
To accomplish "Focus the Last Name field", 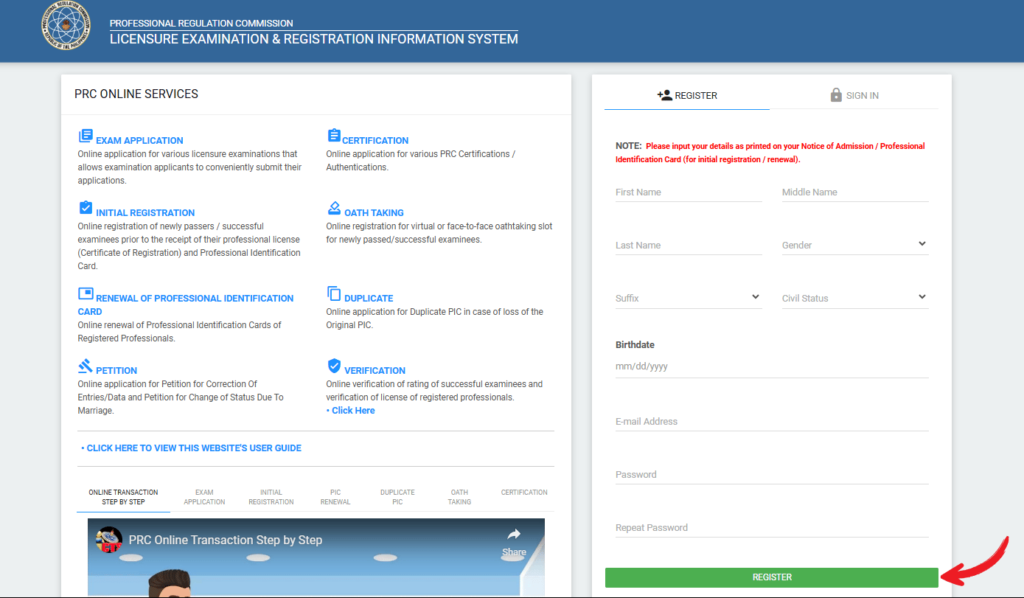I will (x=688, y=245).
